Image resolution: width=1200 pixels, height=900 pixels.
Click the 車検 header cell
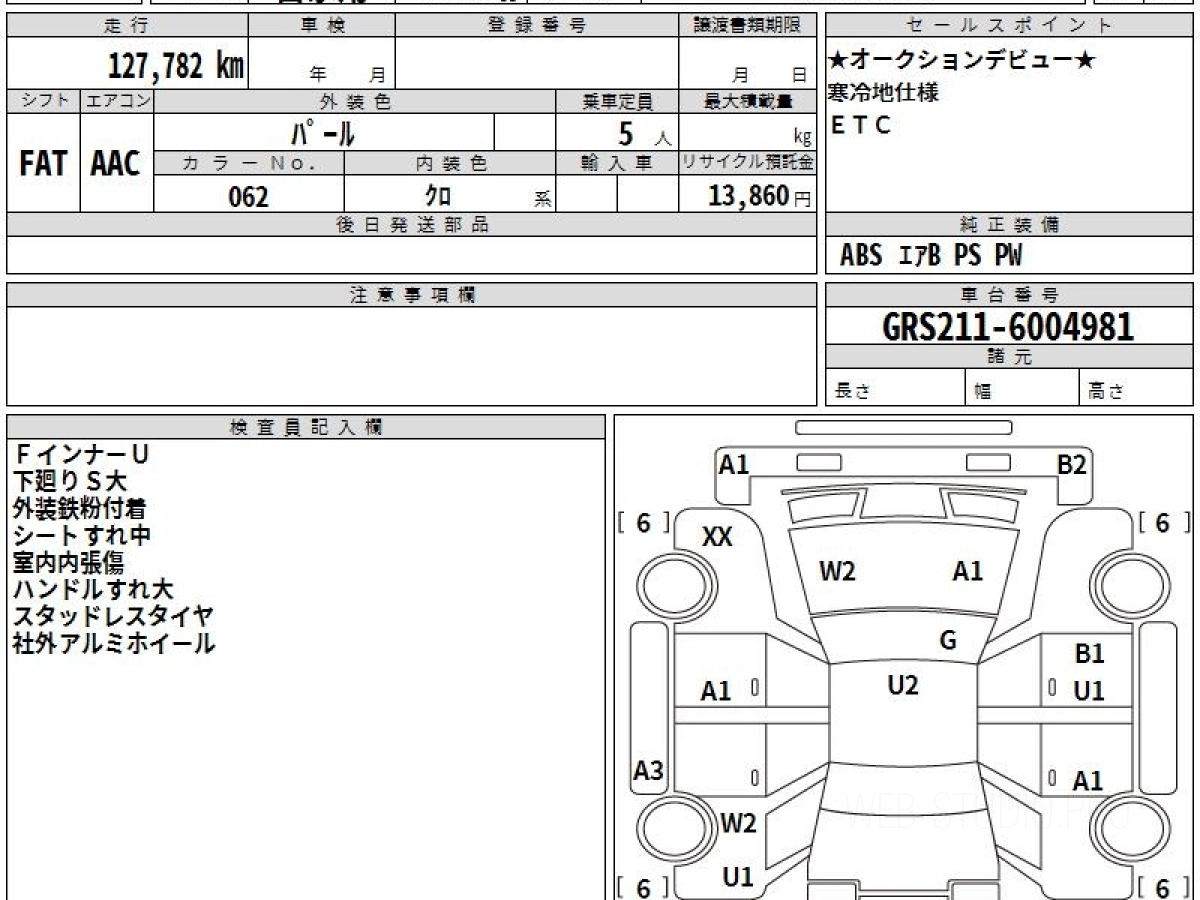321,26
